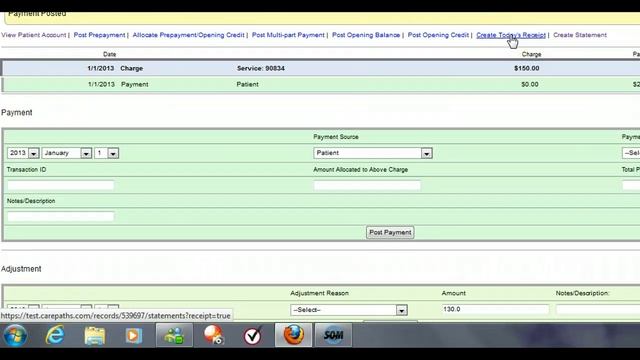Open Windows Media Player taskbar icon

click(x=133, y=336)
